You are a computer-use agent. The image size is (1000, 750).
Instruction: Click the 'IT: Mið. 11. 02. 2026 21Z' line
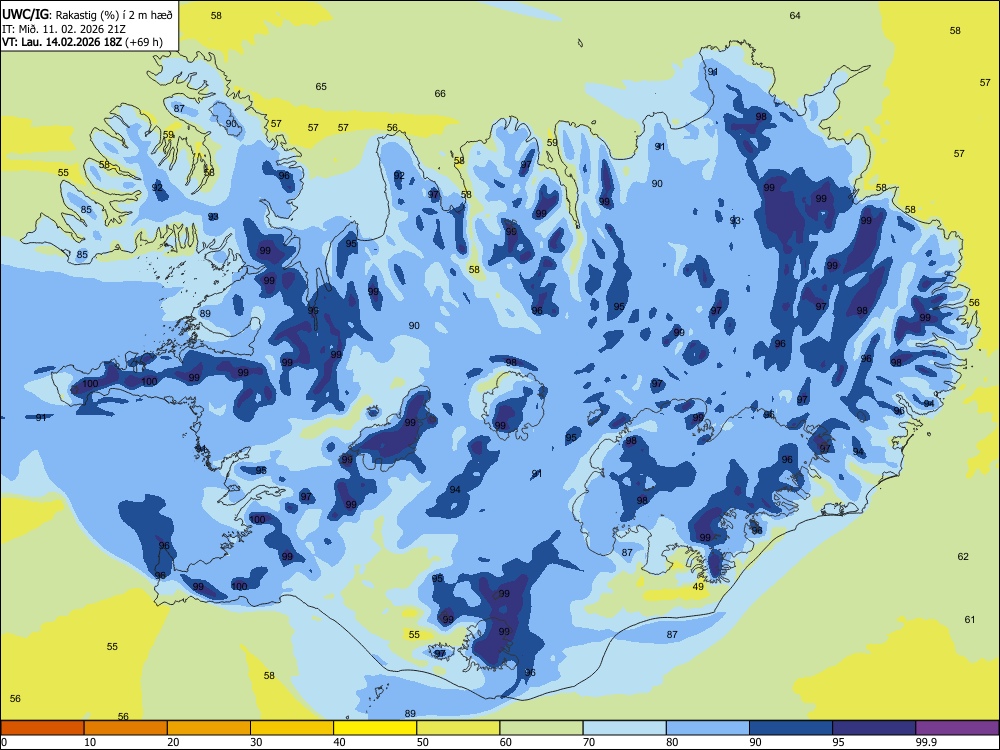[x=63, y=29]
